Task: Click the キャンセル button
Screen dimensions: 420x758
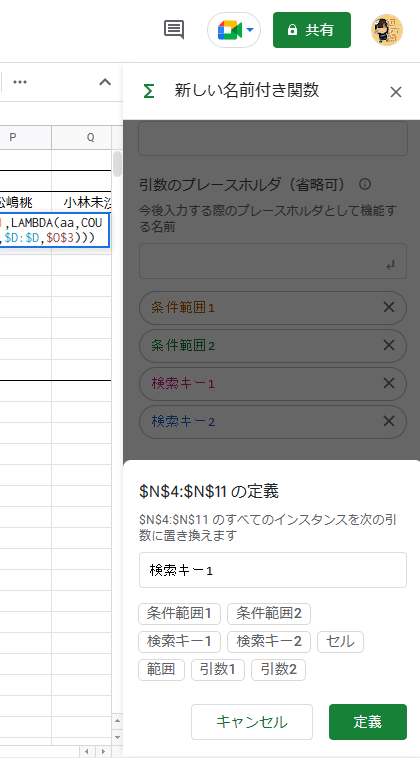Action: pos(252,722)
